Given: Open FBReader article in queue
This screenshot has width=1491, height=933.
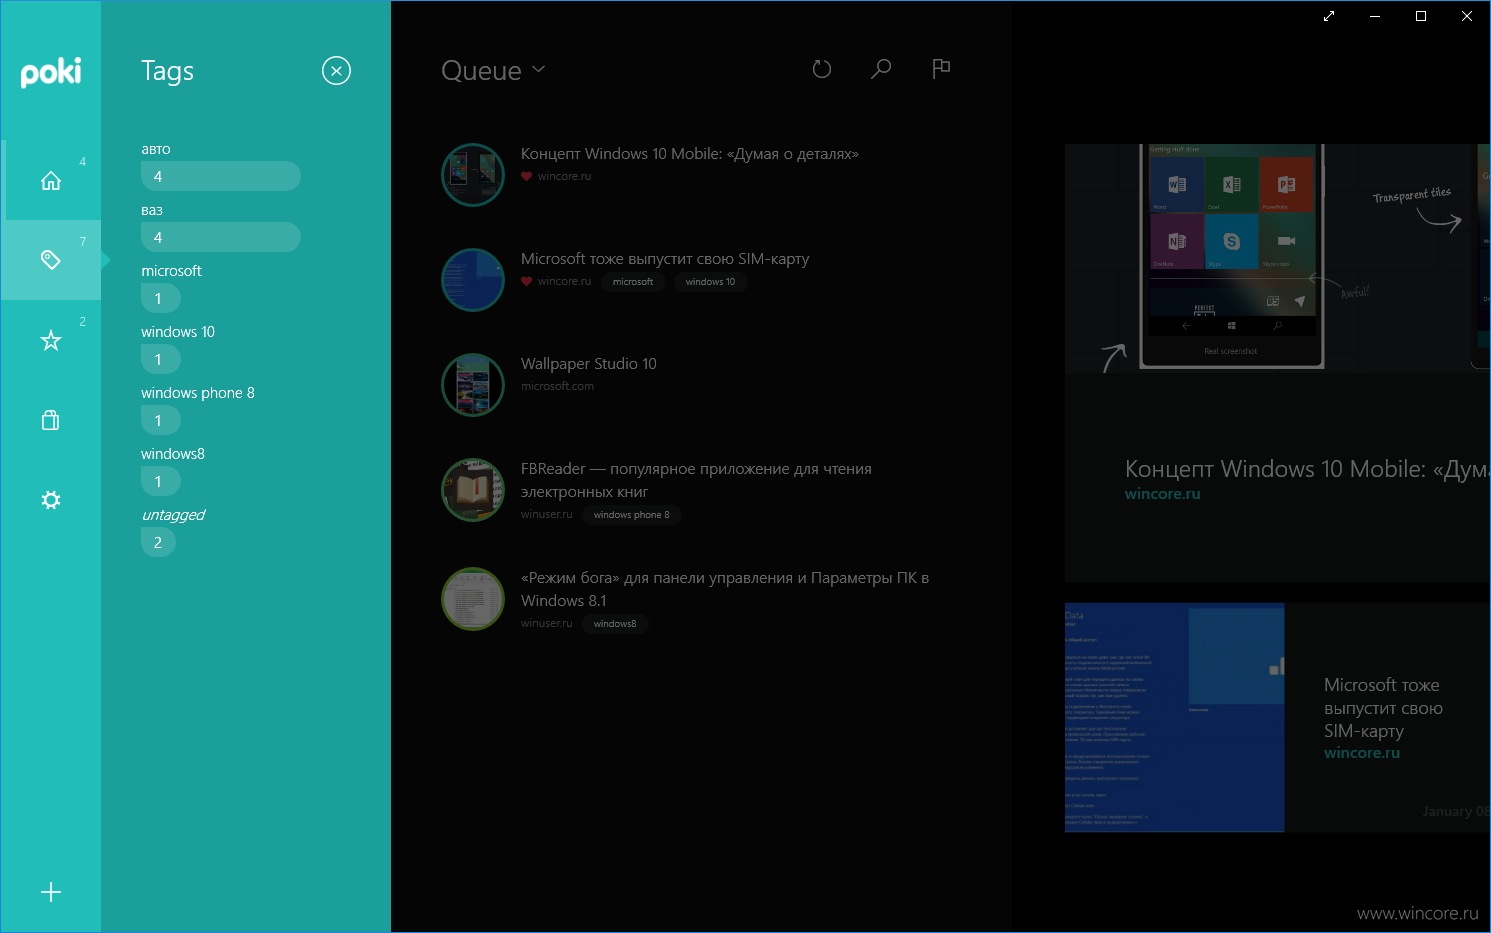Looking at the screenshot, I should coord(696,480).
